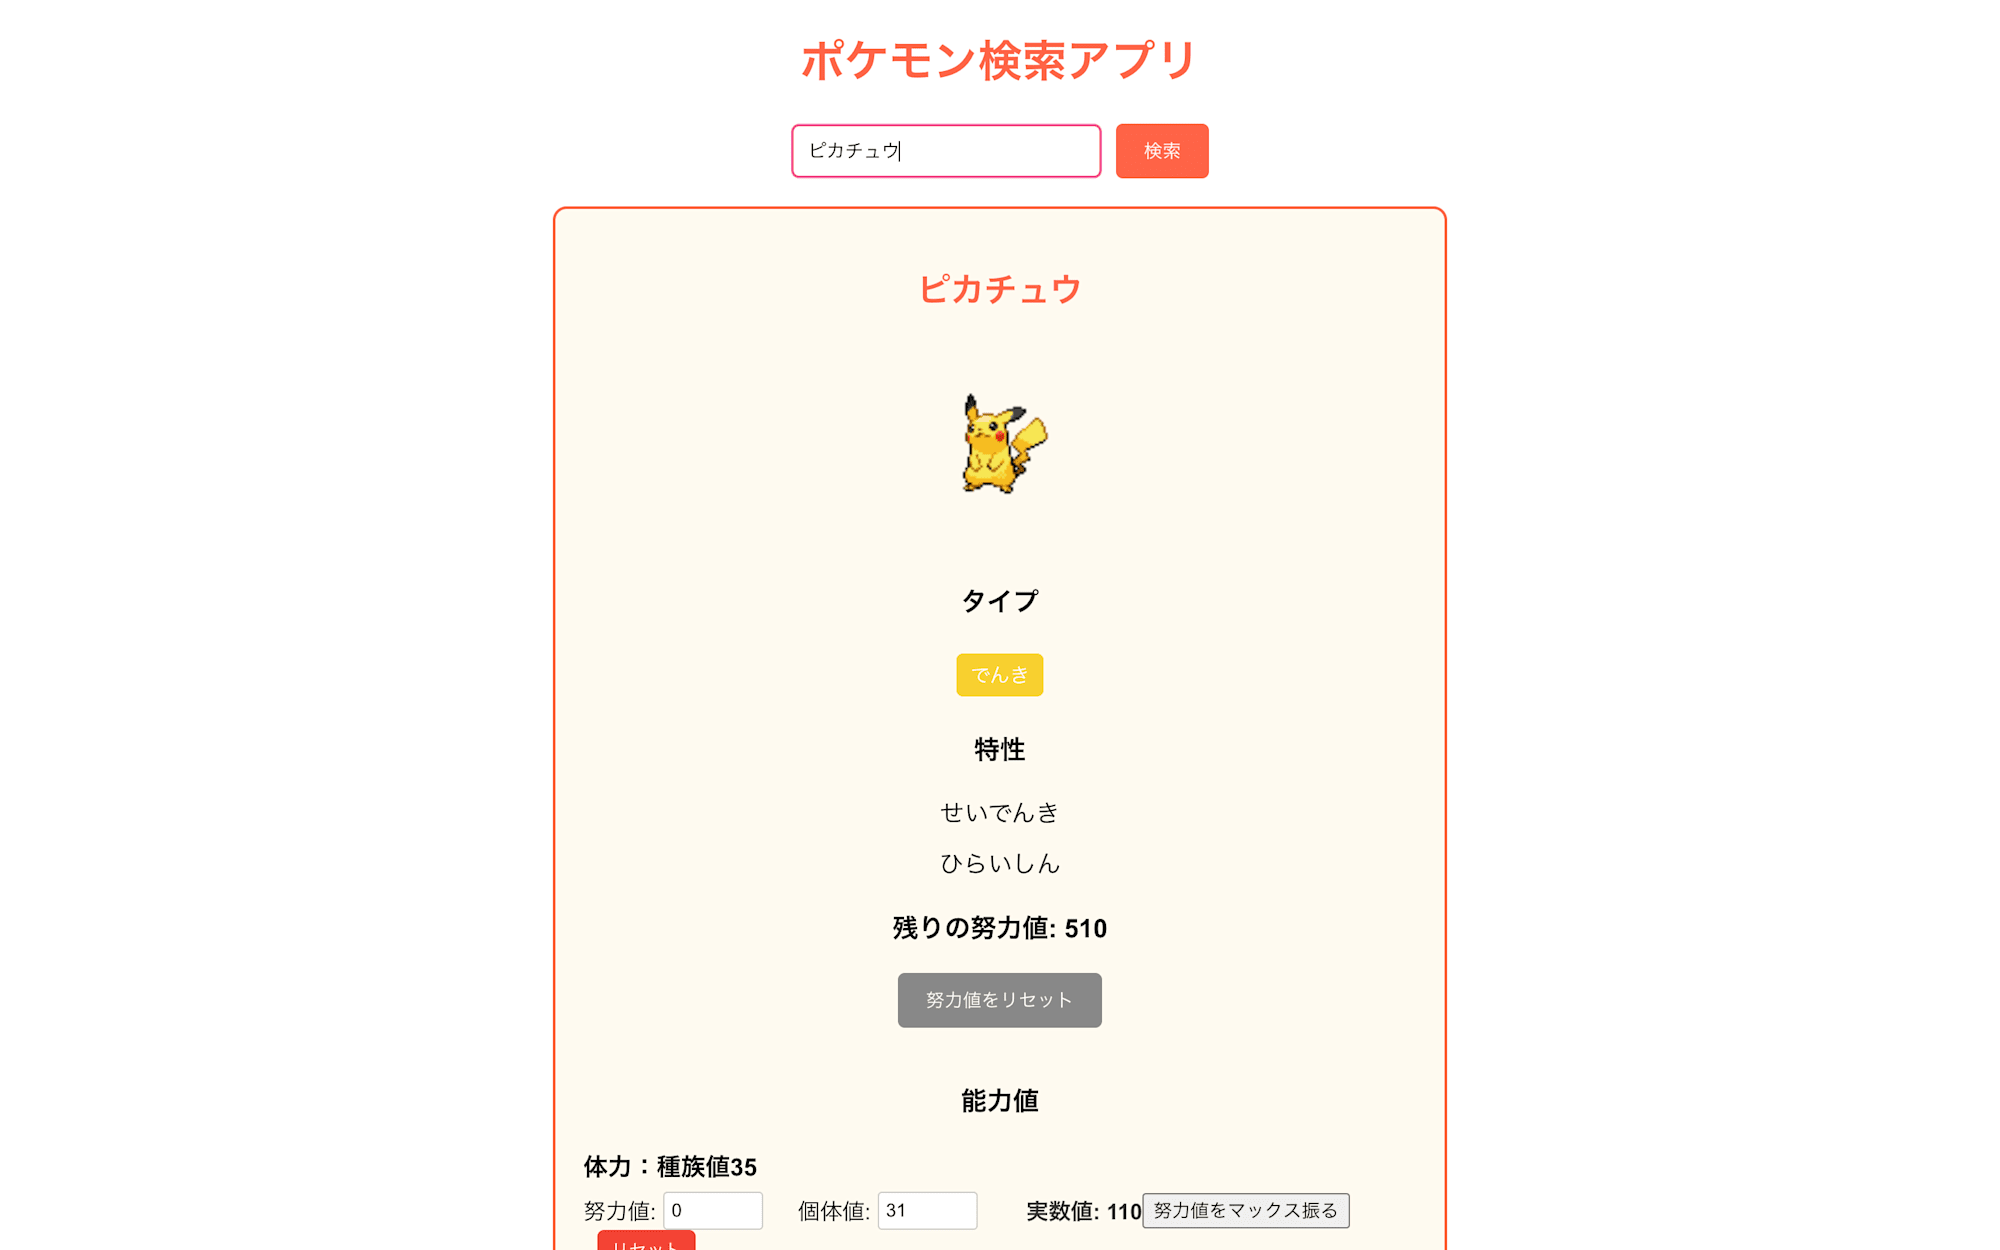The height and width of the screenshot is (1250, 2000).
Task: Click 努力値をリセット to reset EVs
Action: coord(998,999)
